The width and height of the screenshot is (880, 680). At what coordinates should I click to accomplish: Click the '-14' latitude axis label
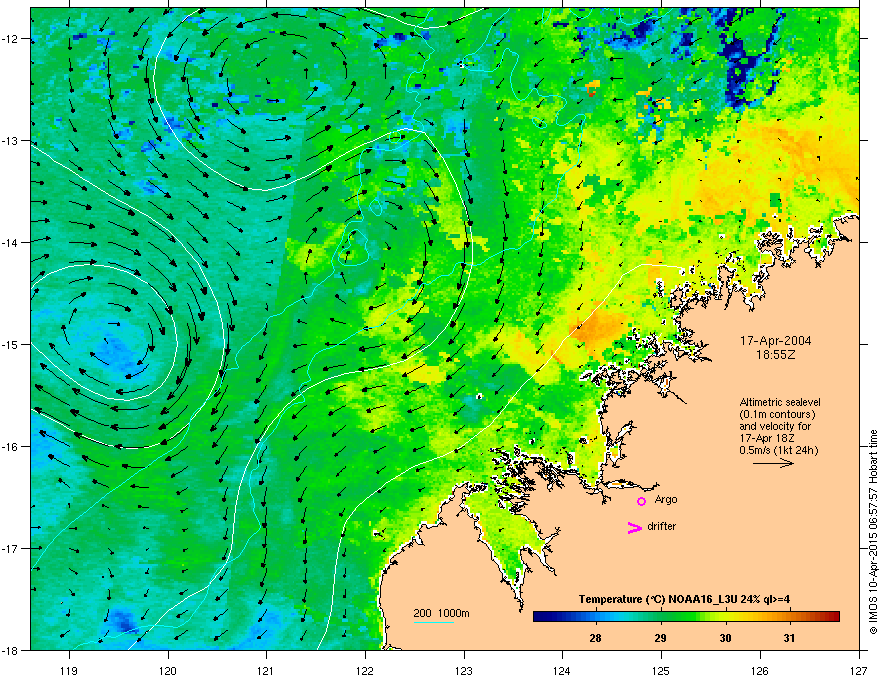click(x=11, y=242)
